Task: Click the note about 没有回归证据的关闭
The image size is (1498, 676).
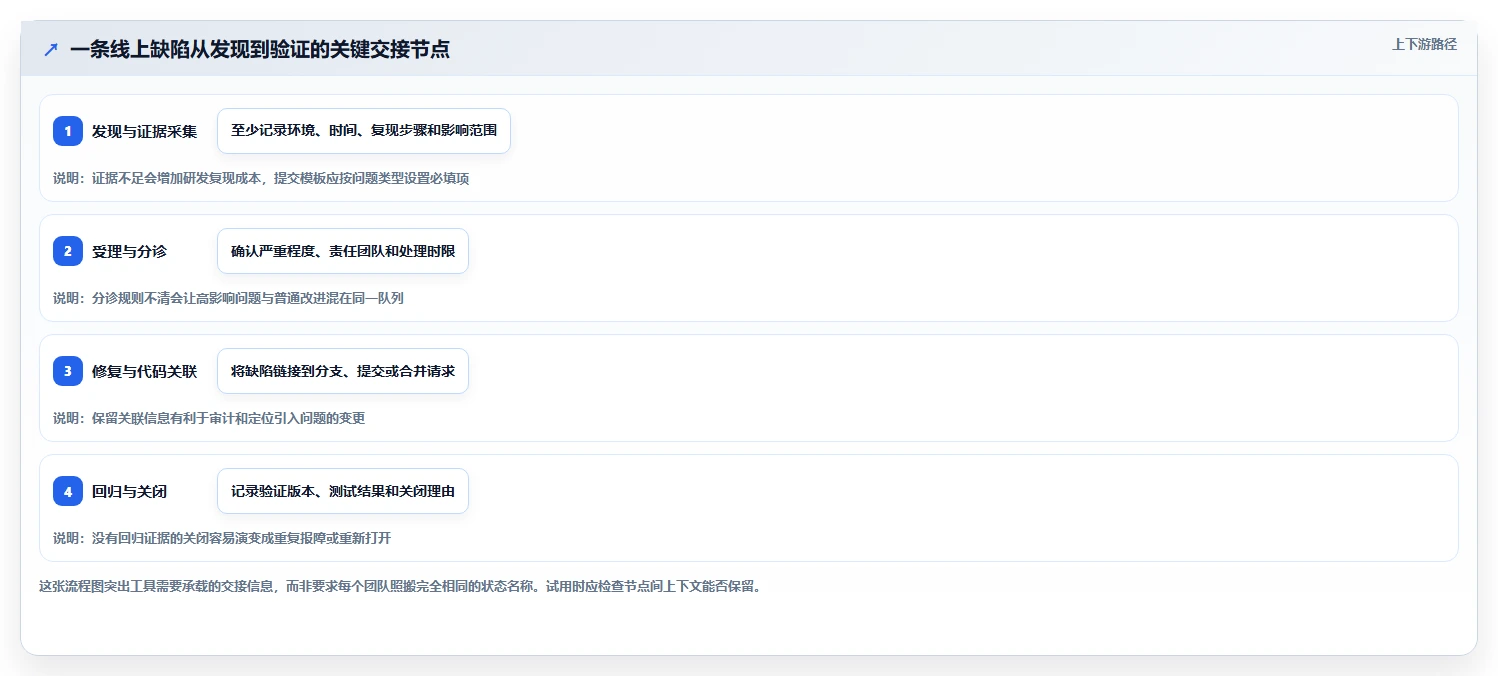Action: 222,538
